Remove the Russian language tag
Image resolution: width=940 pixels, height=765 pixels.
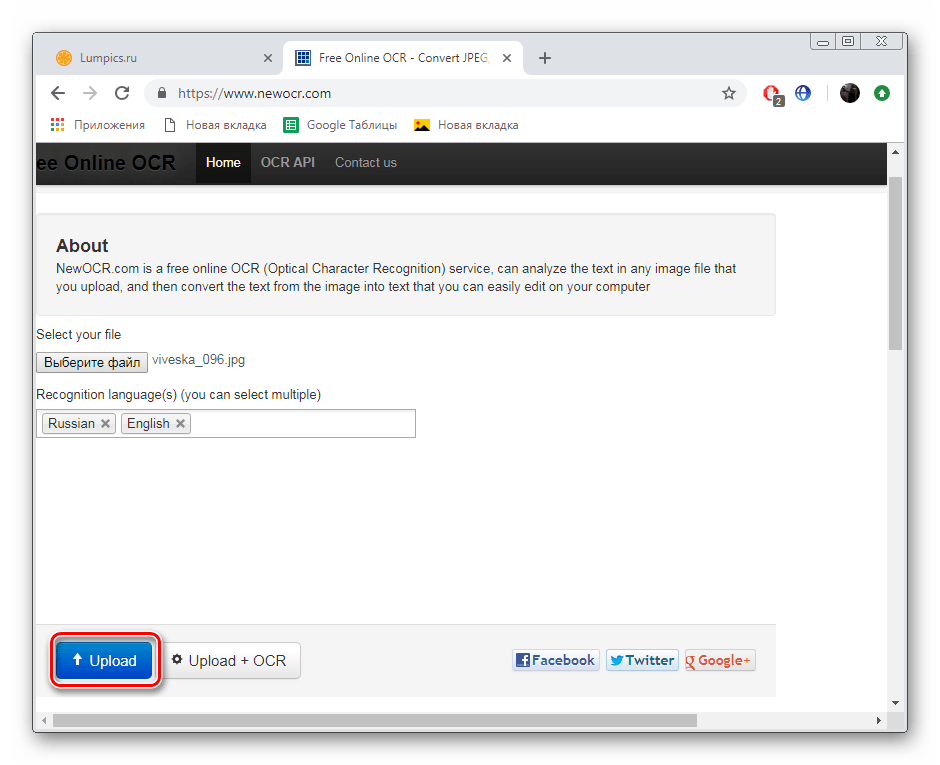(106, 423)
